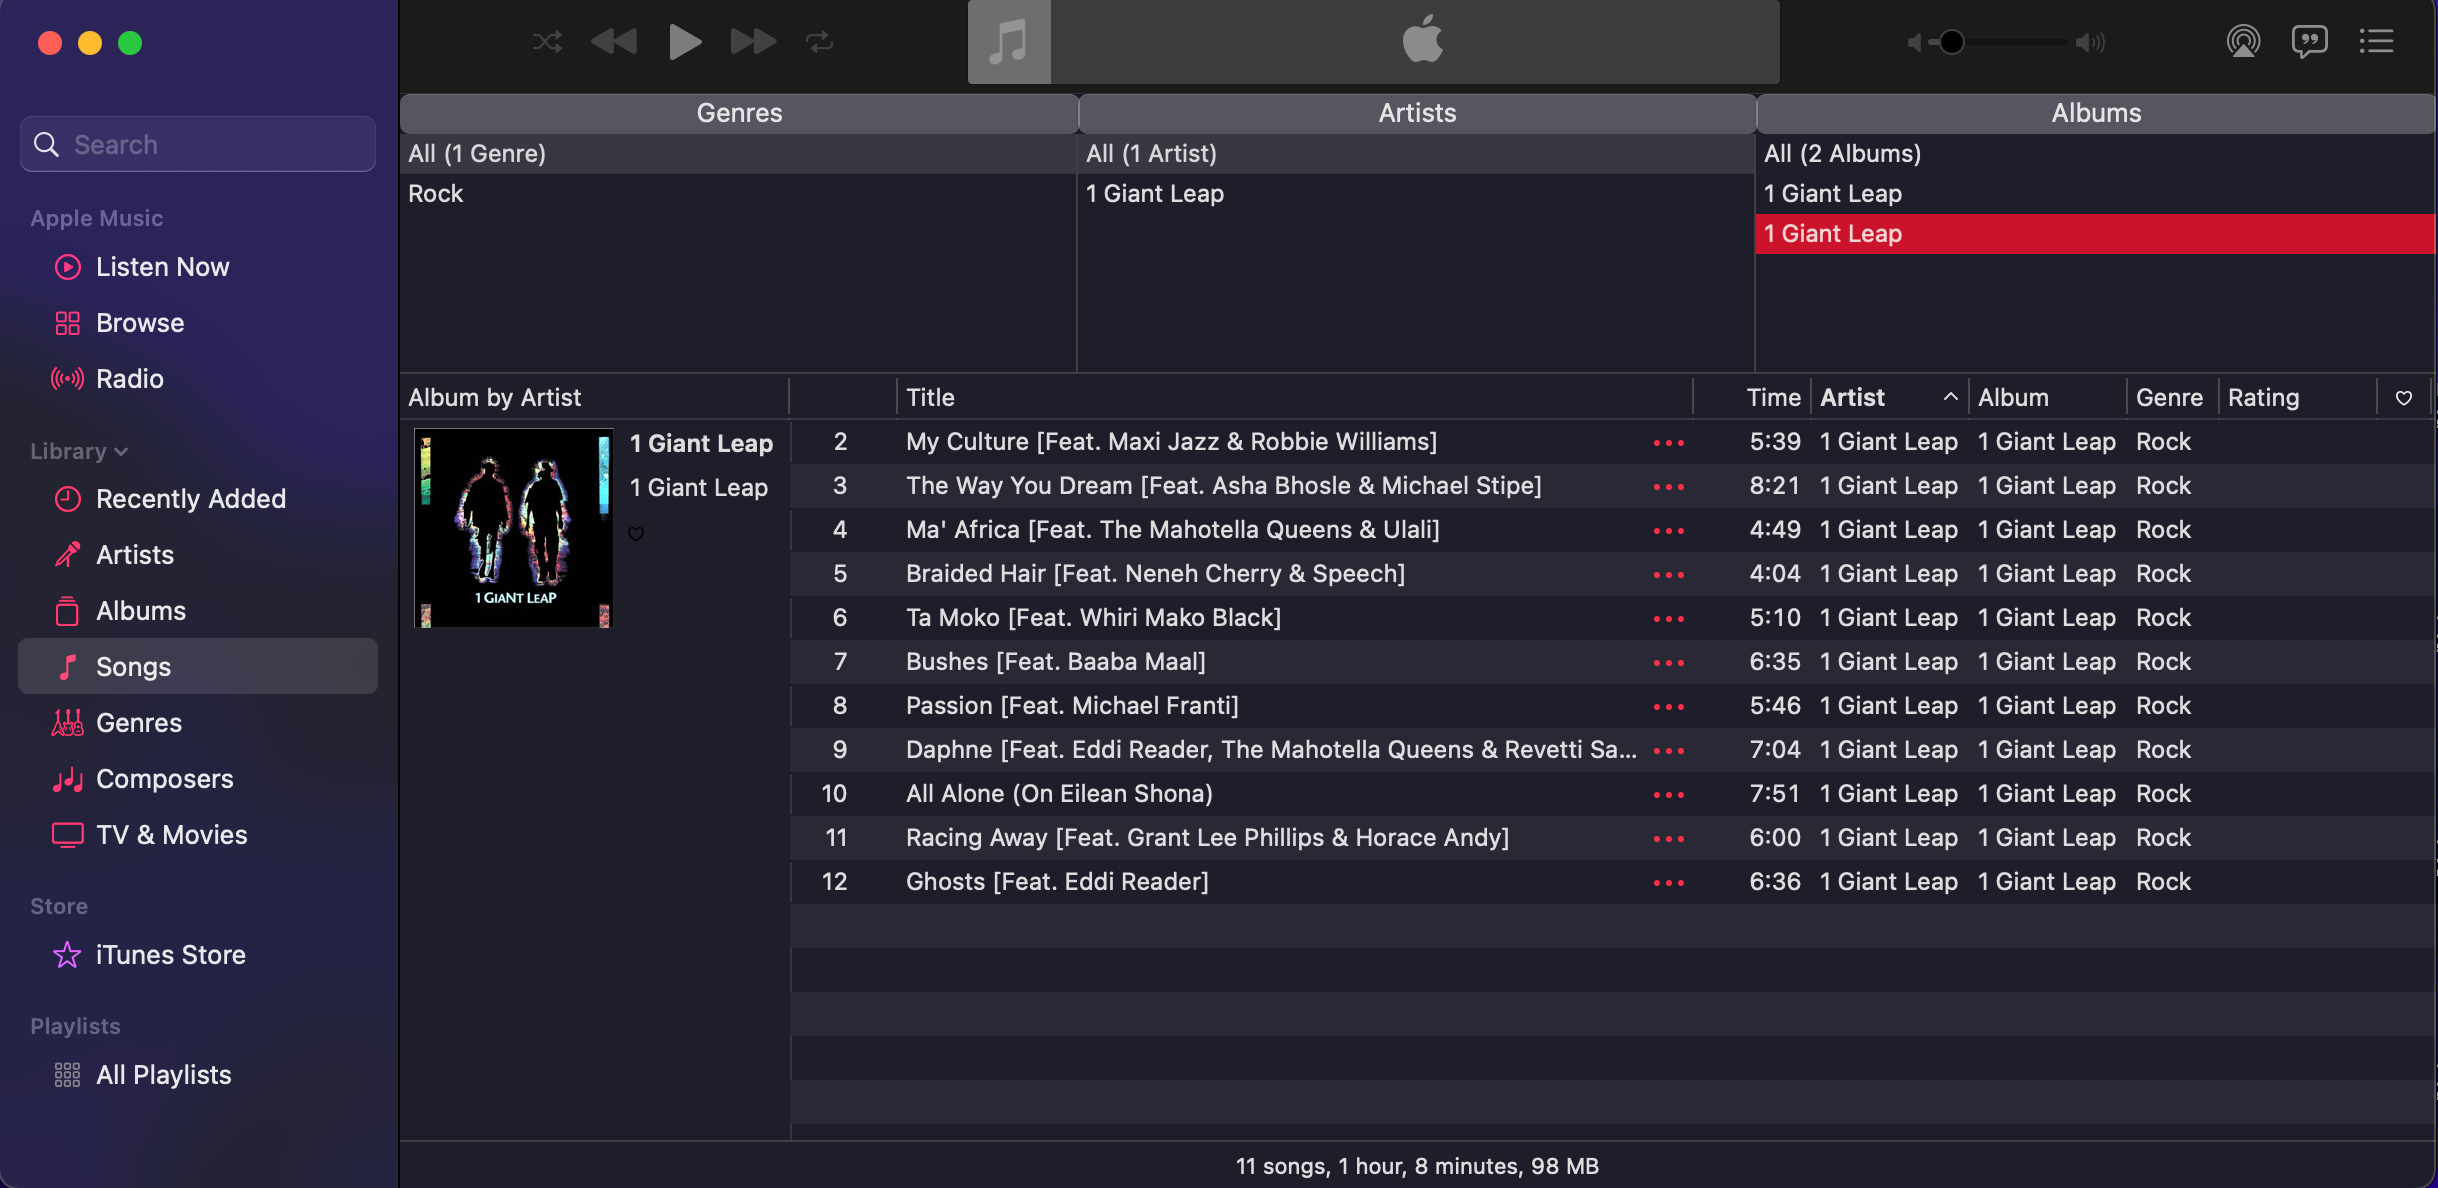This screenshot has height=1188, width=2438.
Task: Collapse the Library section chevron
Action: coord(121,452)
